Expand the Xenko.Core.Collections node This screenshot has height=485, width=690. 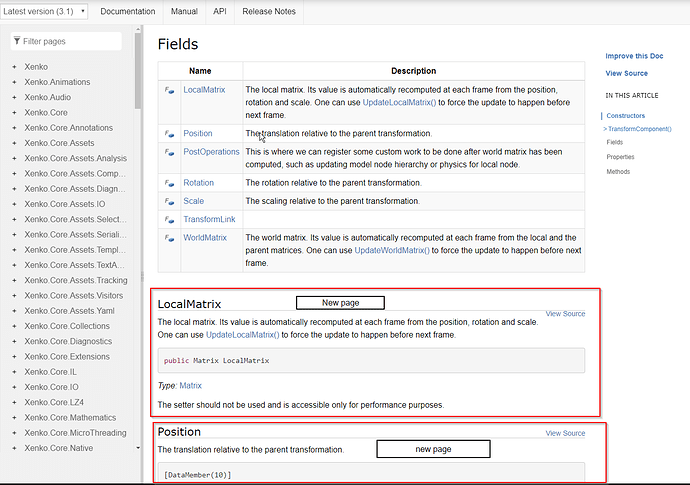pyautogui.click(x=14, y=326)
